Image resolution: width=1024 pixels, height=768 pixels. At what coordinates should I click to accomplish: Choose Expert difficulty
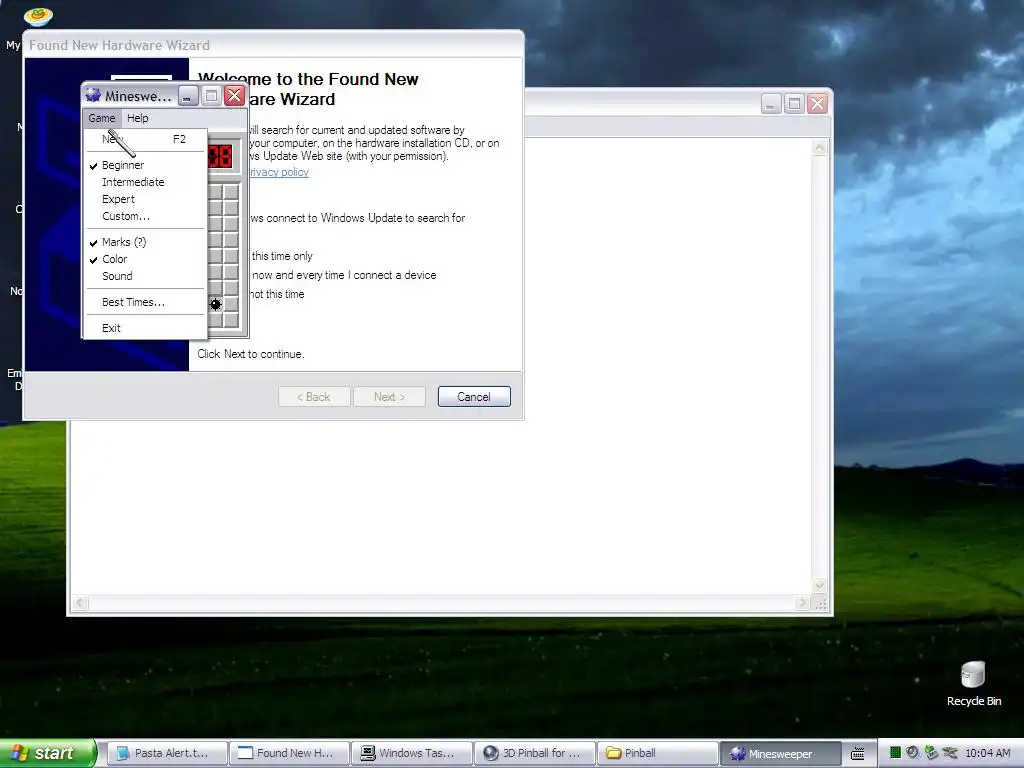(145, 199)
